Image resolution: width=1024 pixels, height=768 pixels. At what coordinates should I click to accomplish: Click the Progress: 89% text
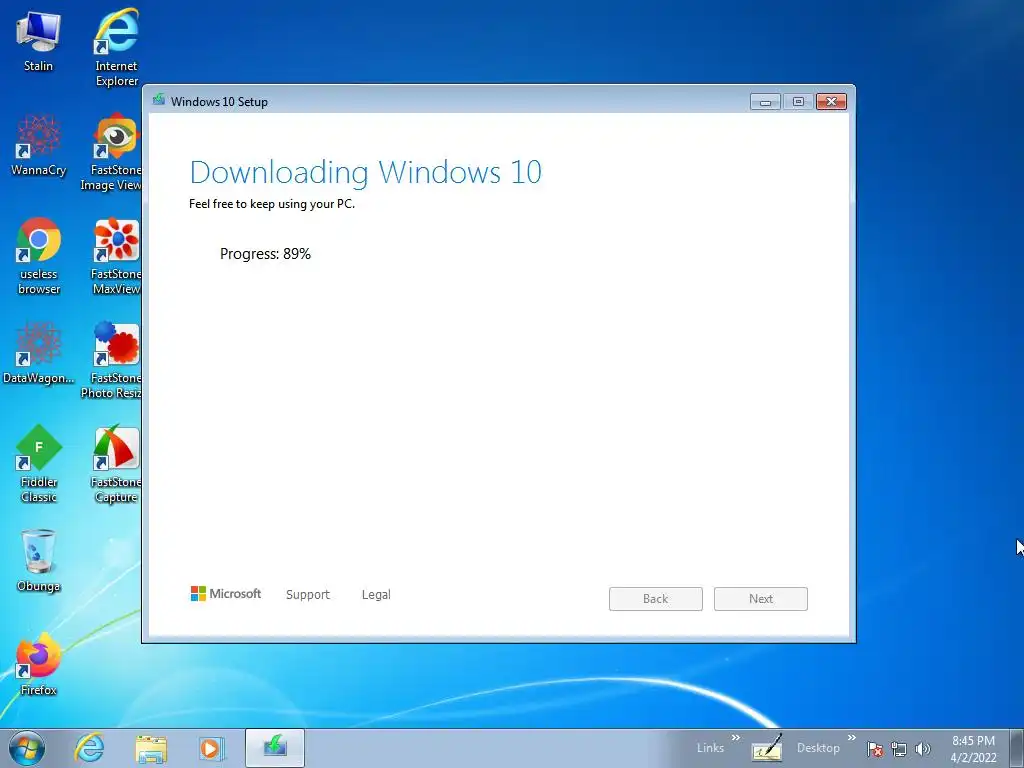pos(265,254)
